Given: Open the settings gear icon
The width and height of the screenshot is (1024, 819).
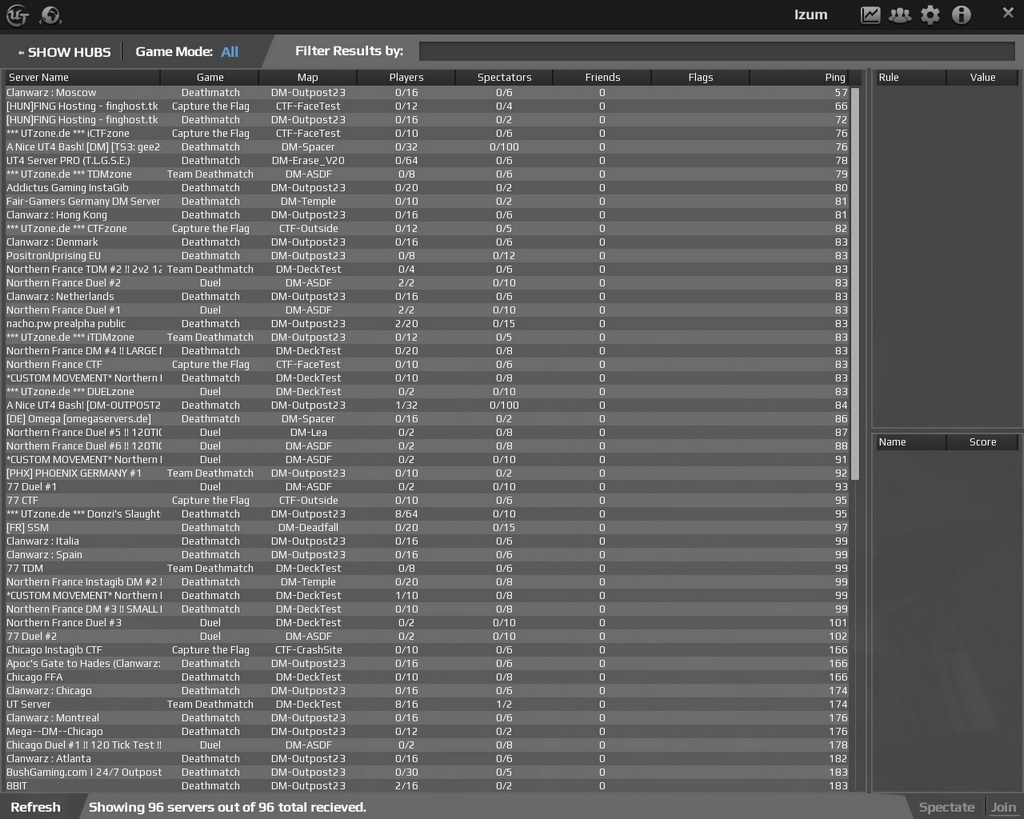Looking at the screenshot, I should tap(930, 15).
